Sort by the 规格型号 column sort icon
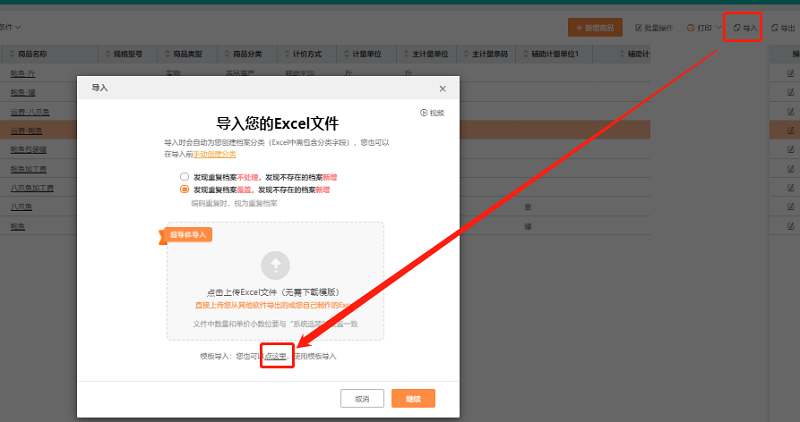The image size is (800, 422). [108, 54]
